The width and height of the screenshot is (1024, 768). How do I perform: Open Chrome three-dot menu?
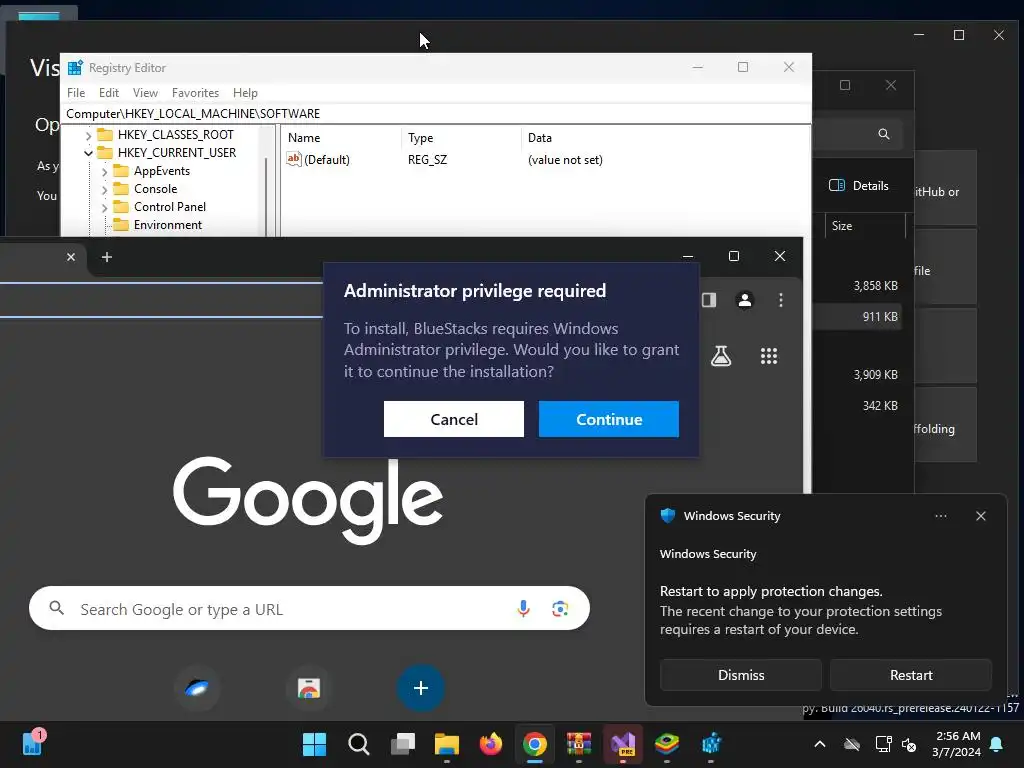(780, 300)
